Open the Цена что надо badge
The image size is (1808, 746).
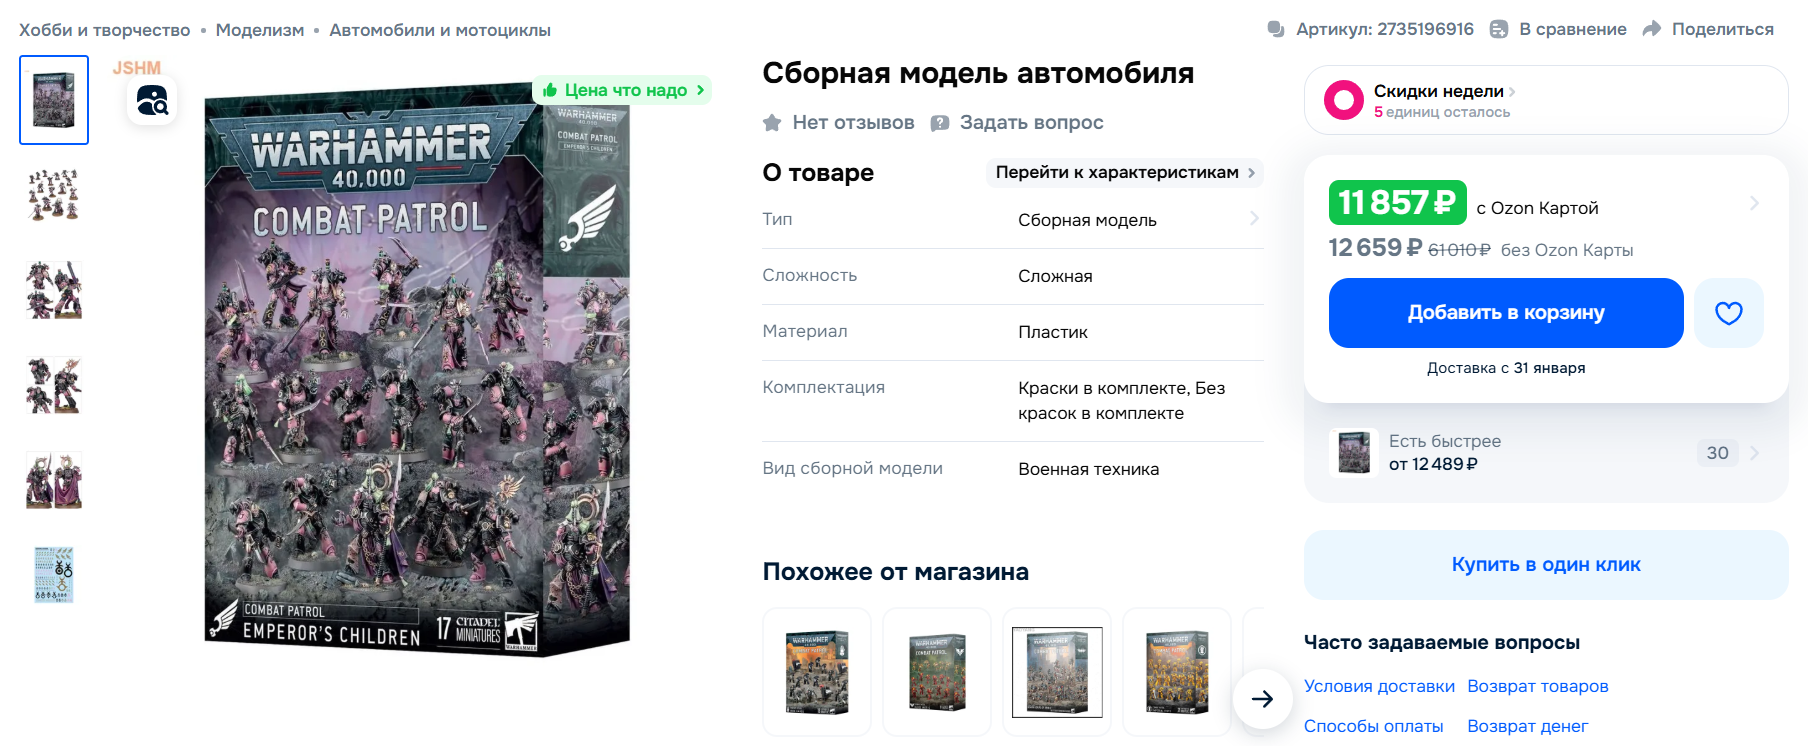tap(623, 90)
